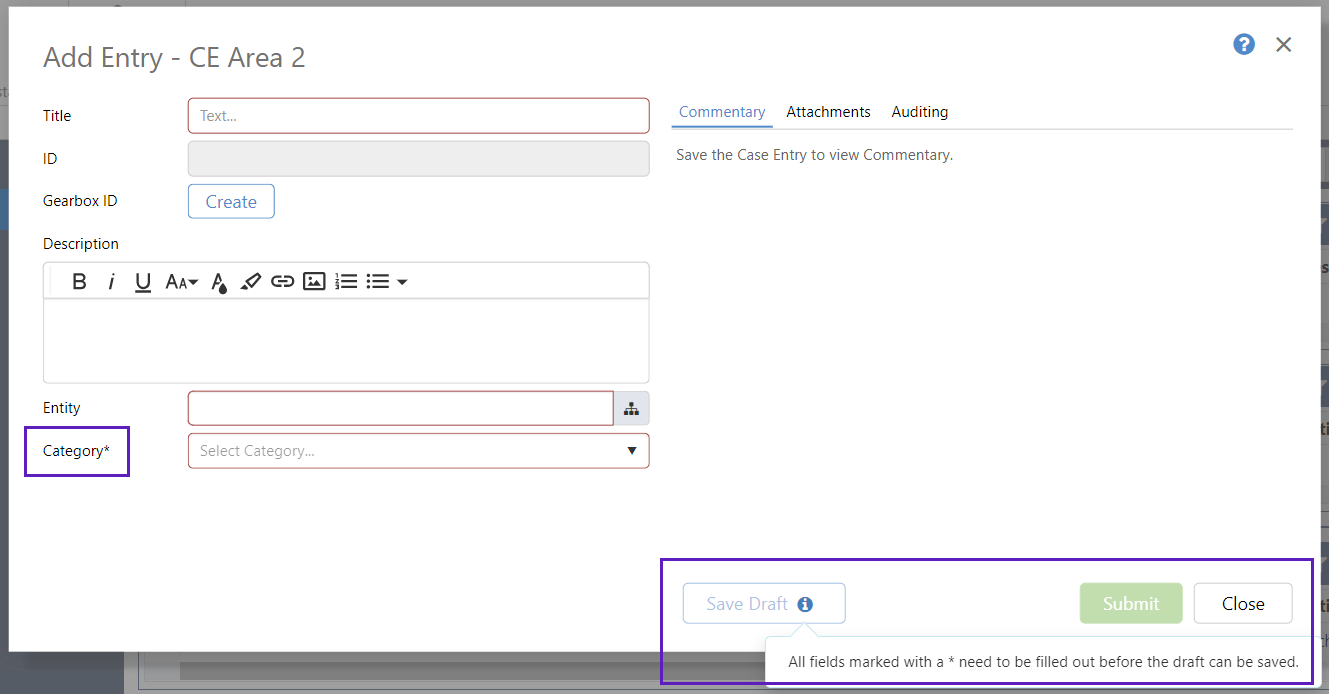
Task: Insert an image into Description
Action: [314, 282]
